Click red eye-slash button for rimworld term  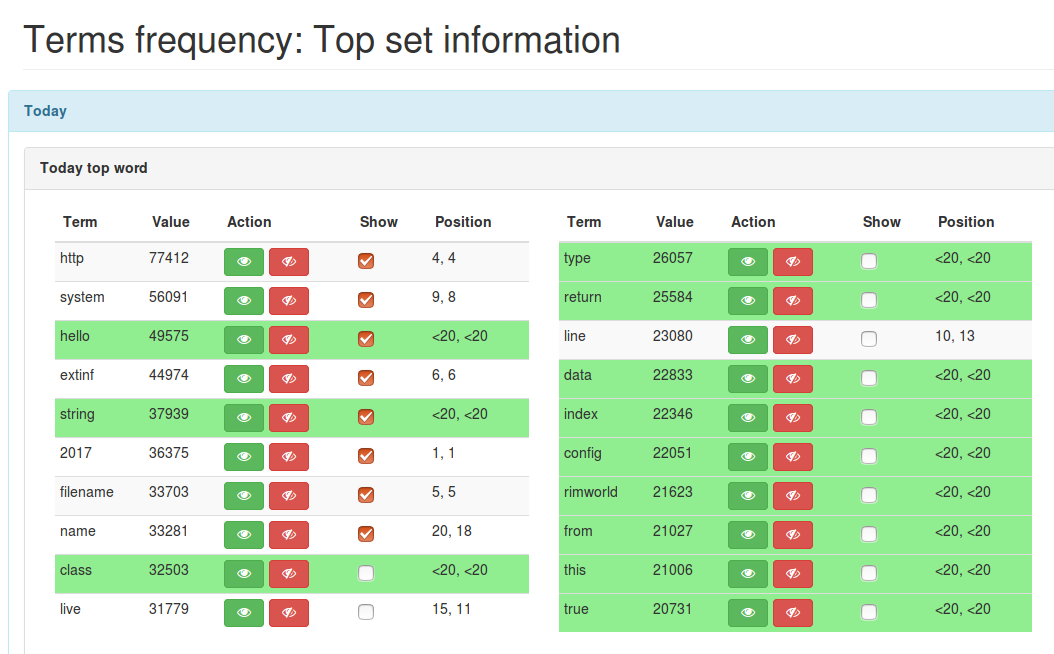[793, 496]
